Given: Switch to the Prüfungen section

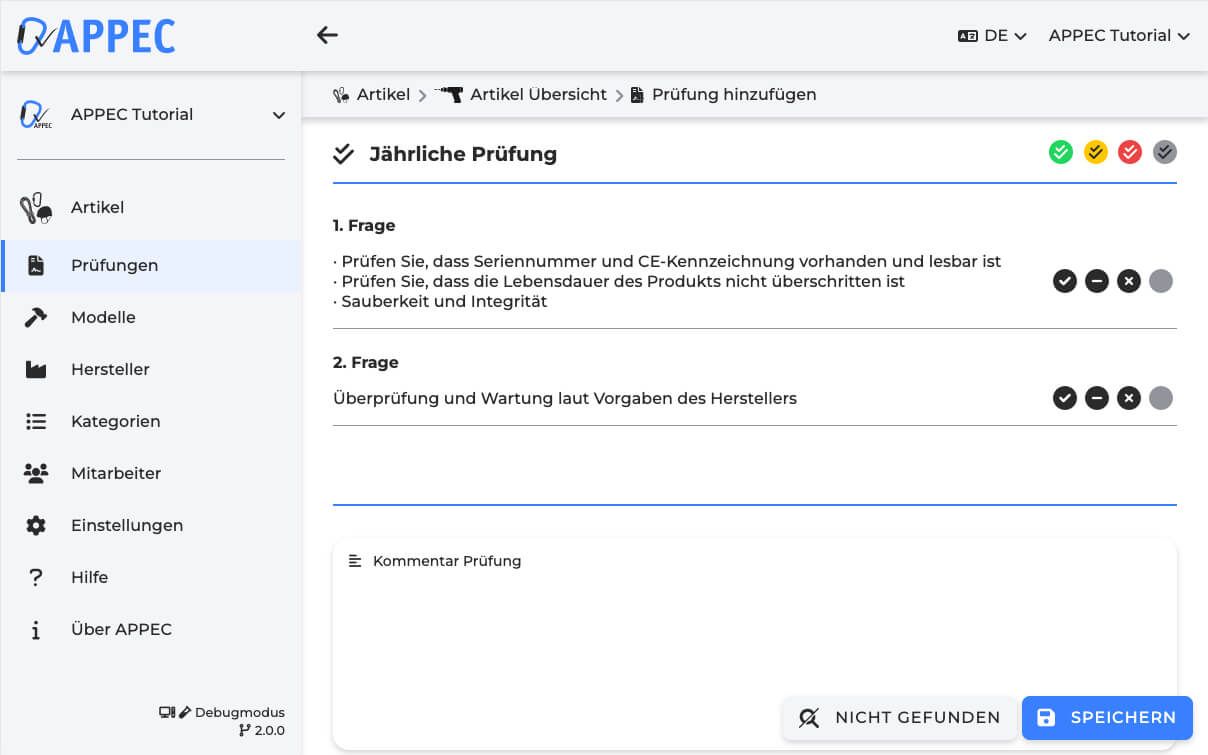Looking at the screenshot, I should (114, 265).
